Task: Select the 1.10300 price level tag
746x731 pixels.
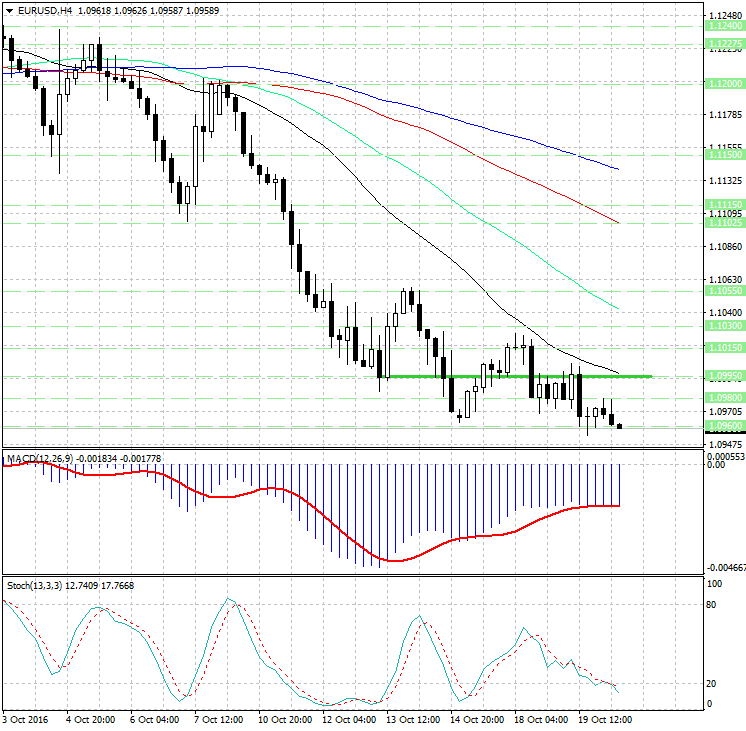Action: (x=723, y=325)
